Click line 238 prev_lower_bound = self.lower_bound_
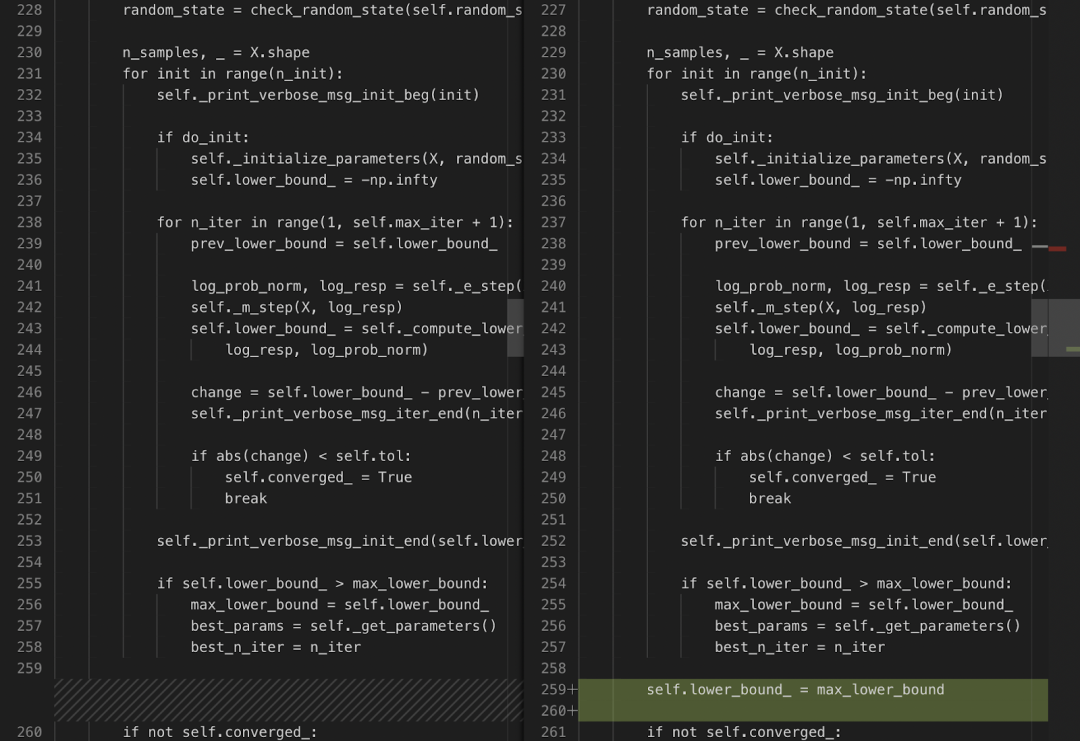This screenshot has width=1080, height=741. click(x=868, y=244)
